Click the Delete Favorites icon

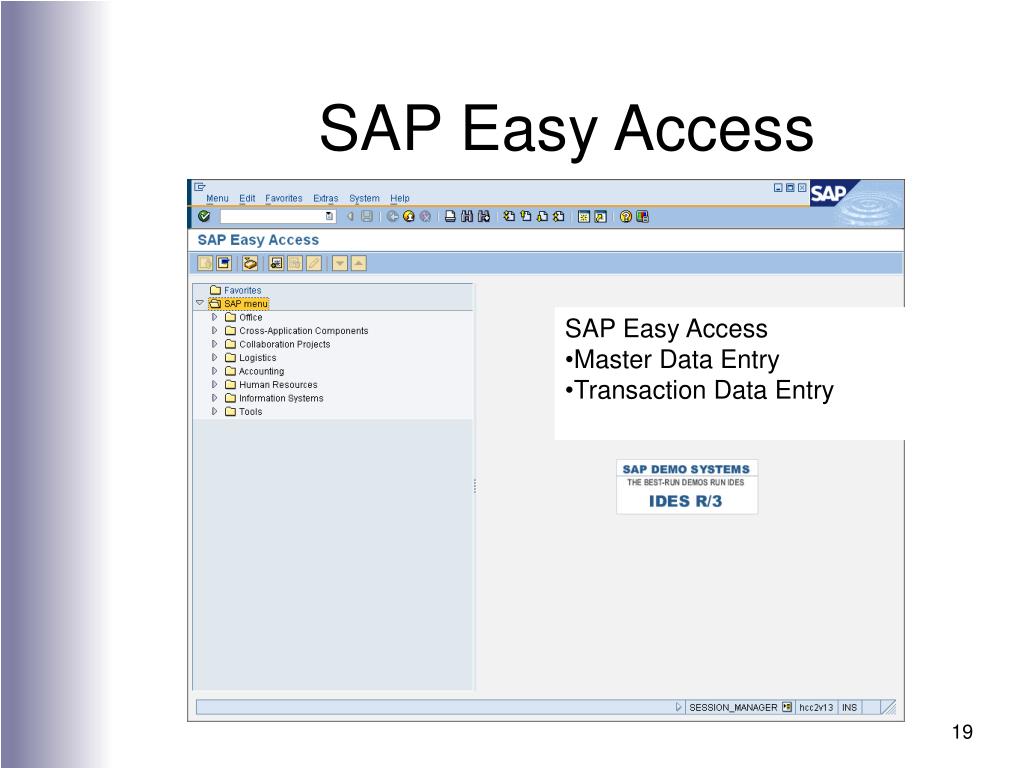click(x=295, y=263)
